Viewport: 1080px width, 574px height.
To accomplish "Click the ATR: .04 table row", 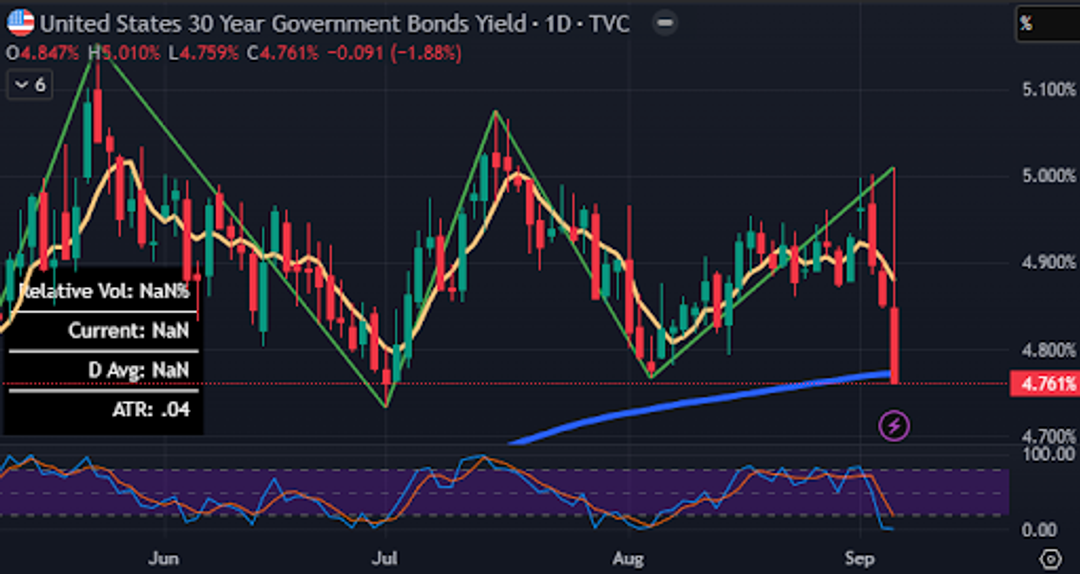I will click(x=103, y=410).
